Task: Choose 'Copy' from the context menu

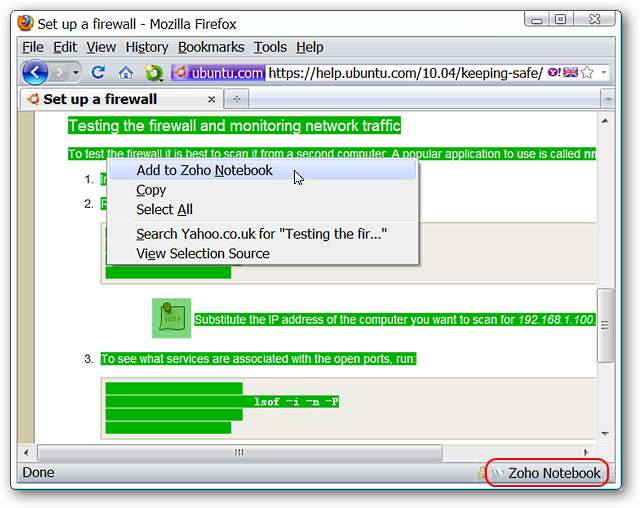Action: click(x=263, y=190)
